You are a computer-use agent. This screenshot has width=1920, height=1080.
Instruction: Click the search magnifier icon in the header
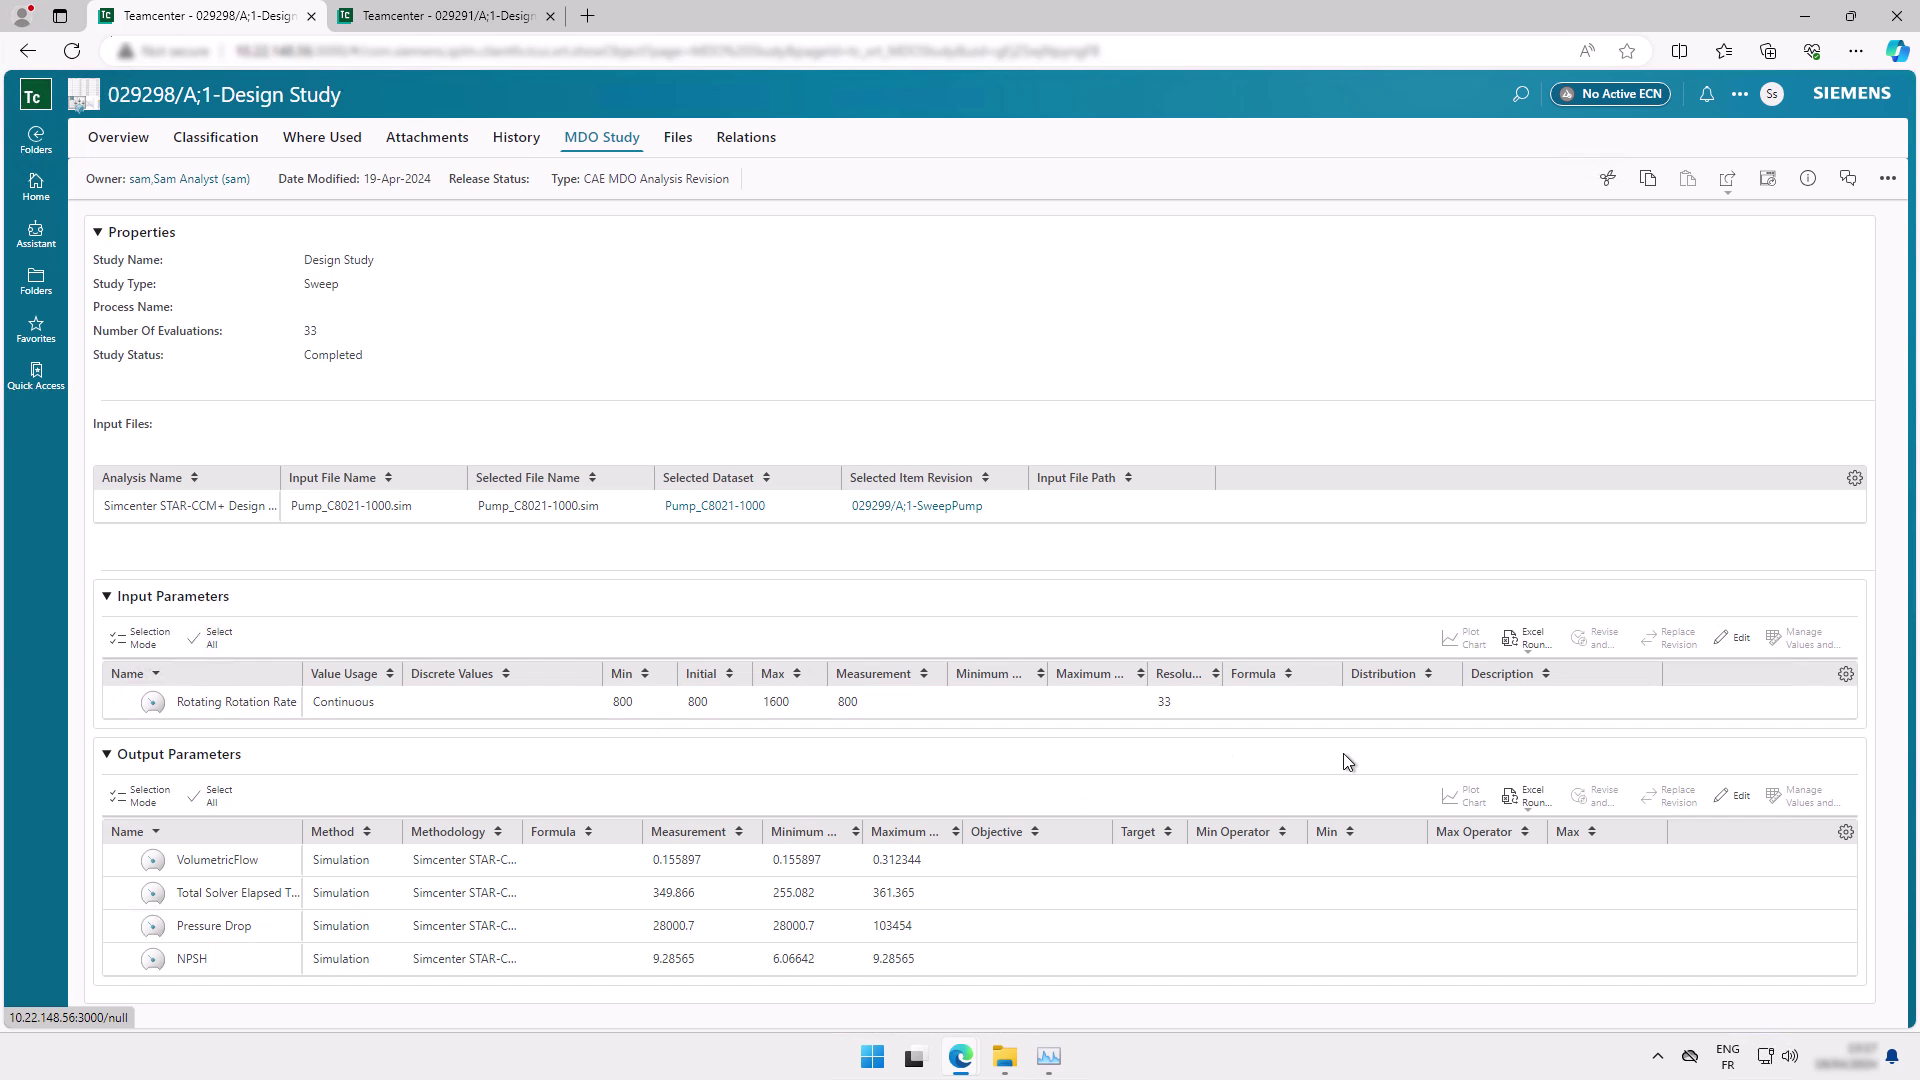[x=1521, y=94]
